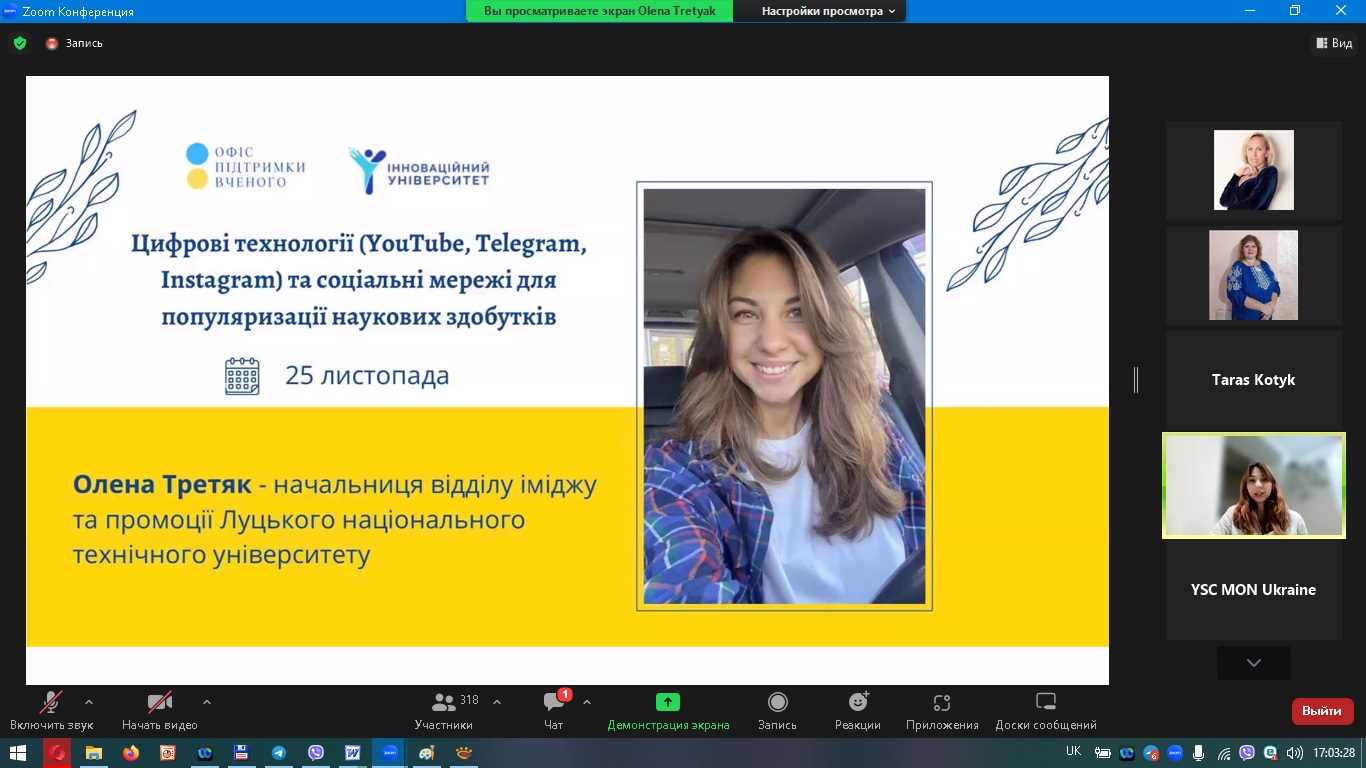Click the Запись record button in toolbar

[777, 710]
